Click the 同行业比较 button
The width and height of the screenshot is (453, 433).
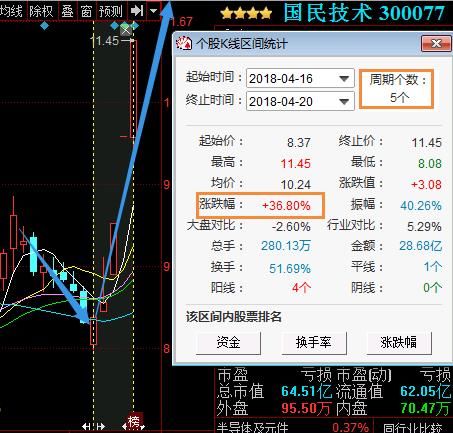[x=413, y=428]
